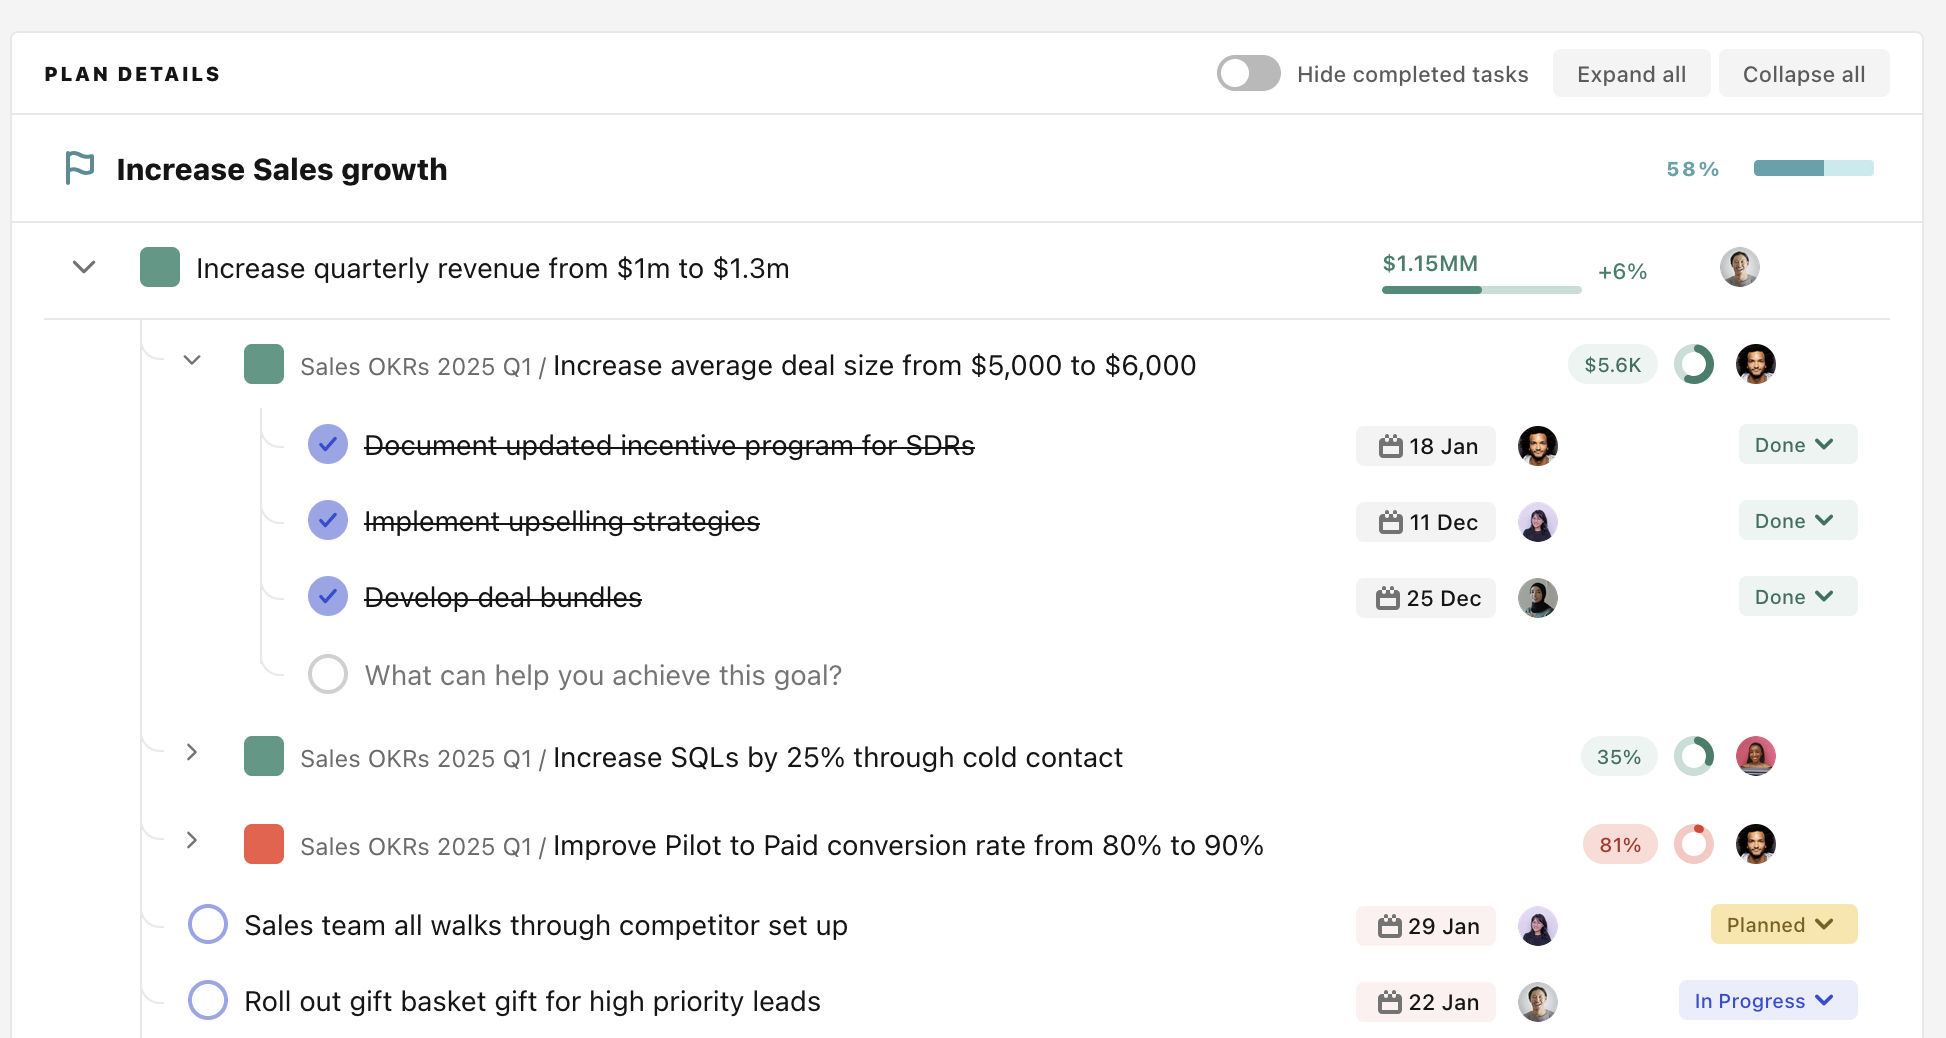Click the flag icon beside Increase Sales growth
Screen dimensions: 1946x1038
click(79, 168)
